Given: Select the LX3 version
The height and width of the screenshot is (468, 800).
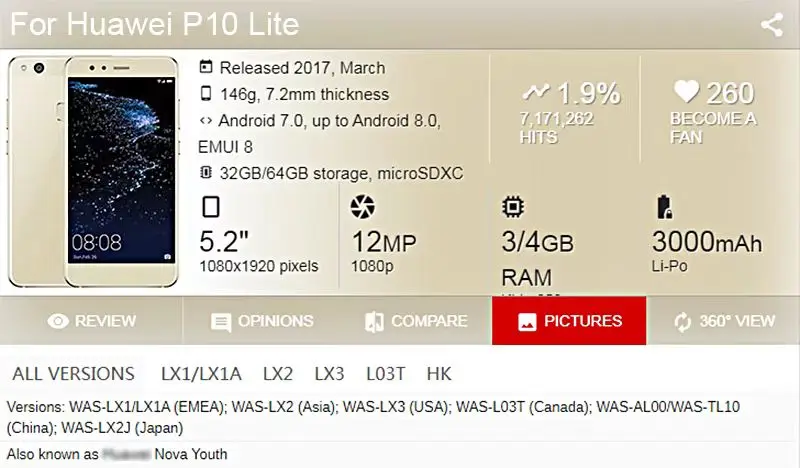Looking at the screenshot, I should pos(329,374).
